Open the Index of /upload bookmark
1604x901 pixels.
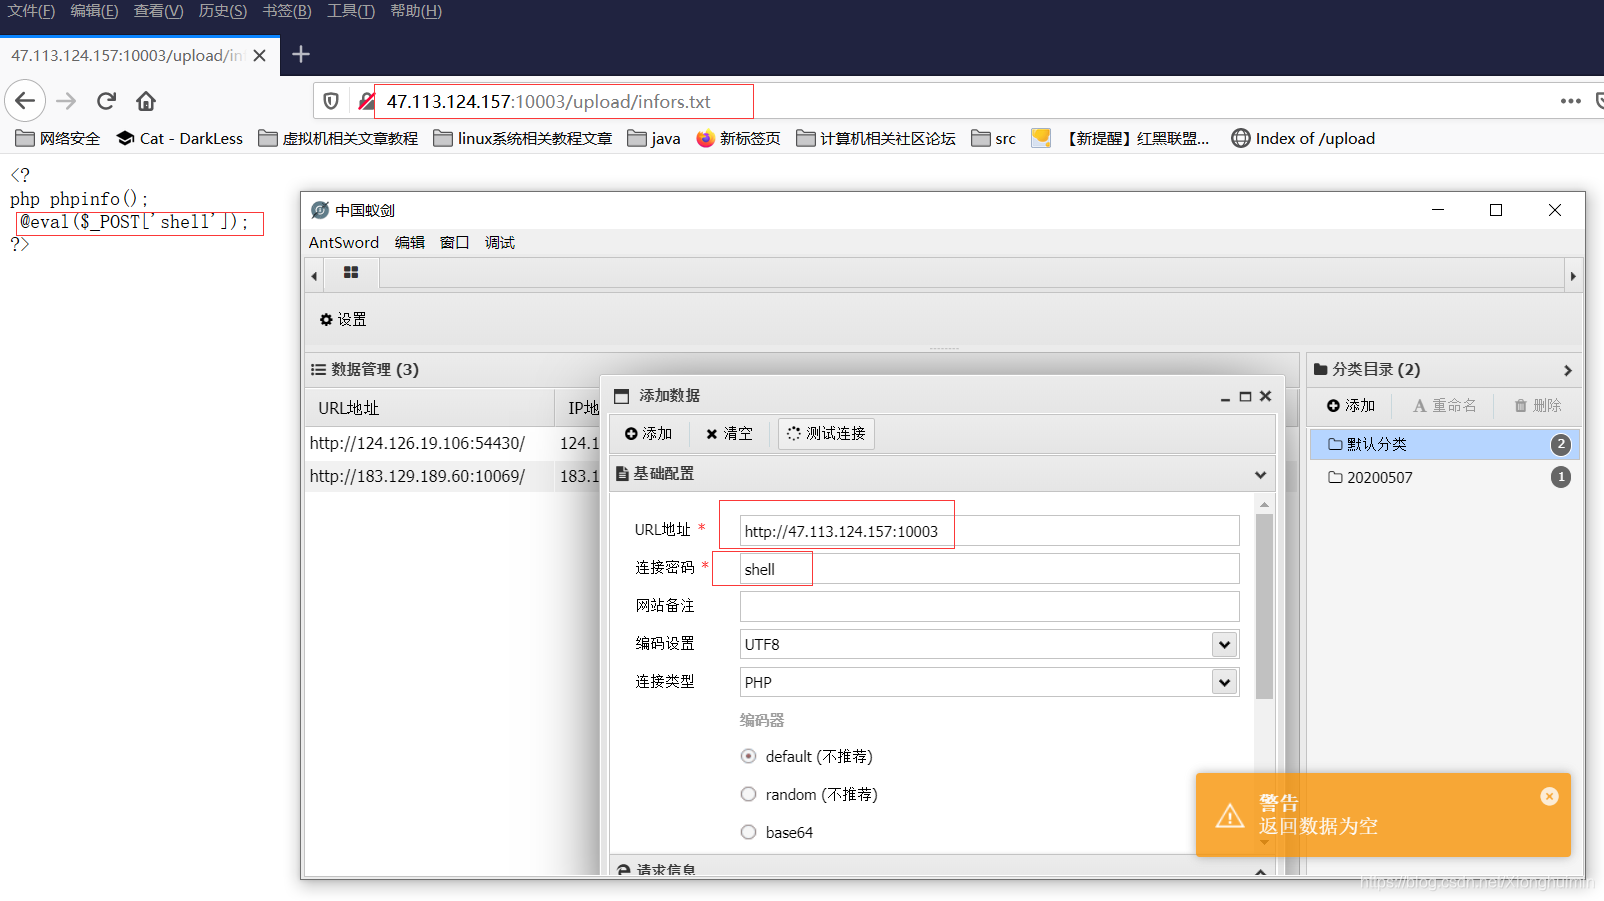pos(1303,138)
